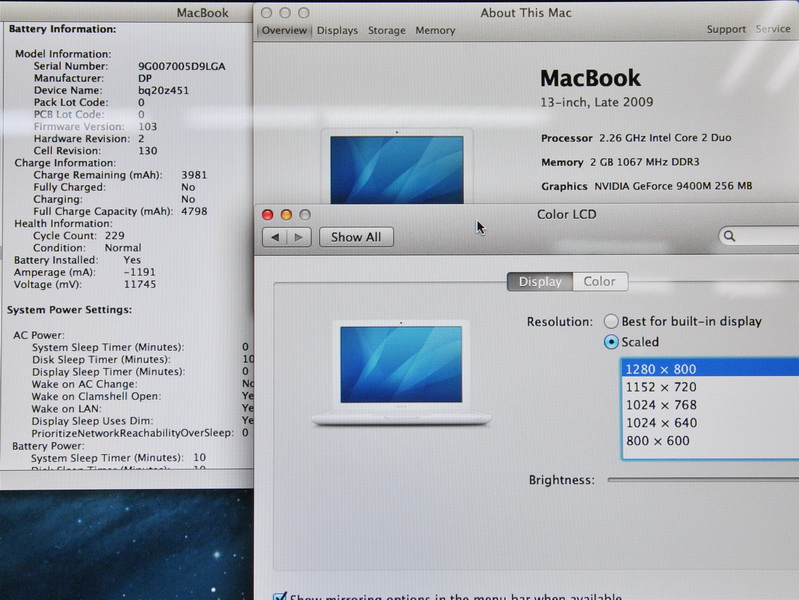Viewport: 799px width, 600px height.
Task: Click Memory 2 GB 1067 MHz DDR3 text
Action: (620, 162)
